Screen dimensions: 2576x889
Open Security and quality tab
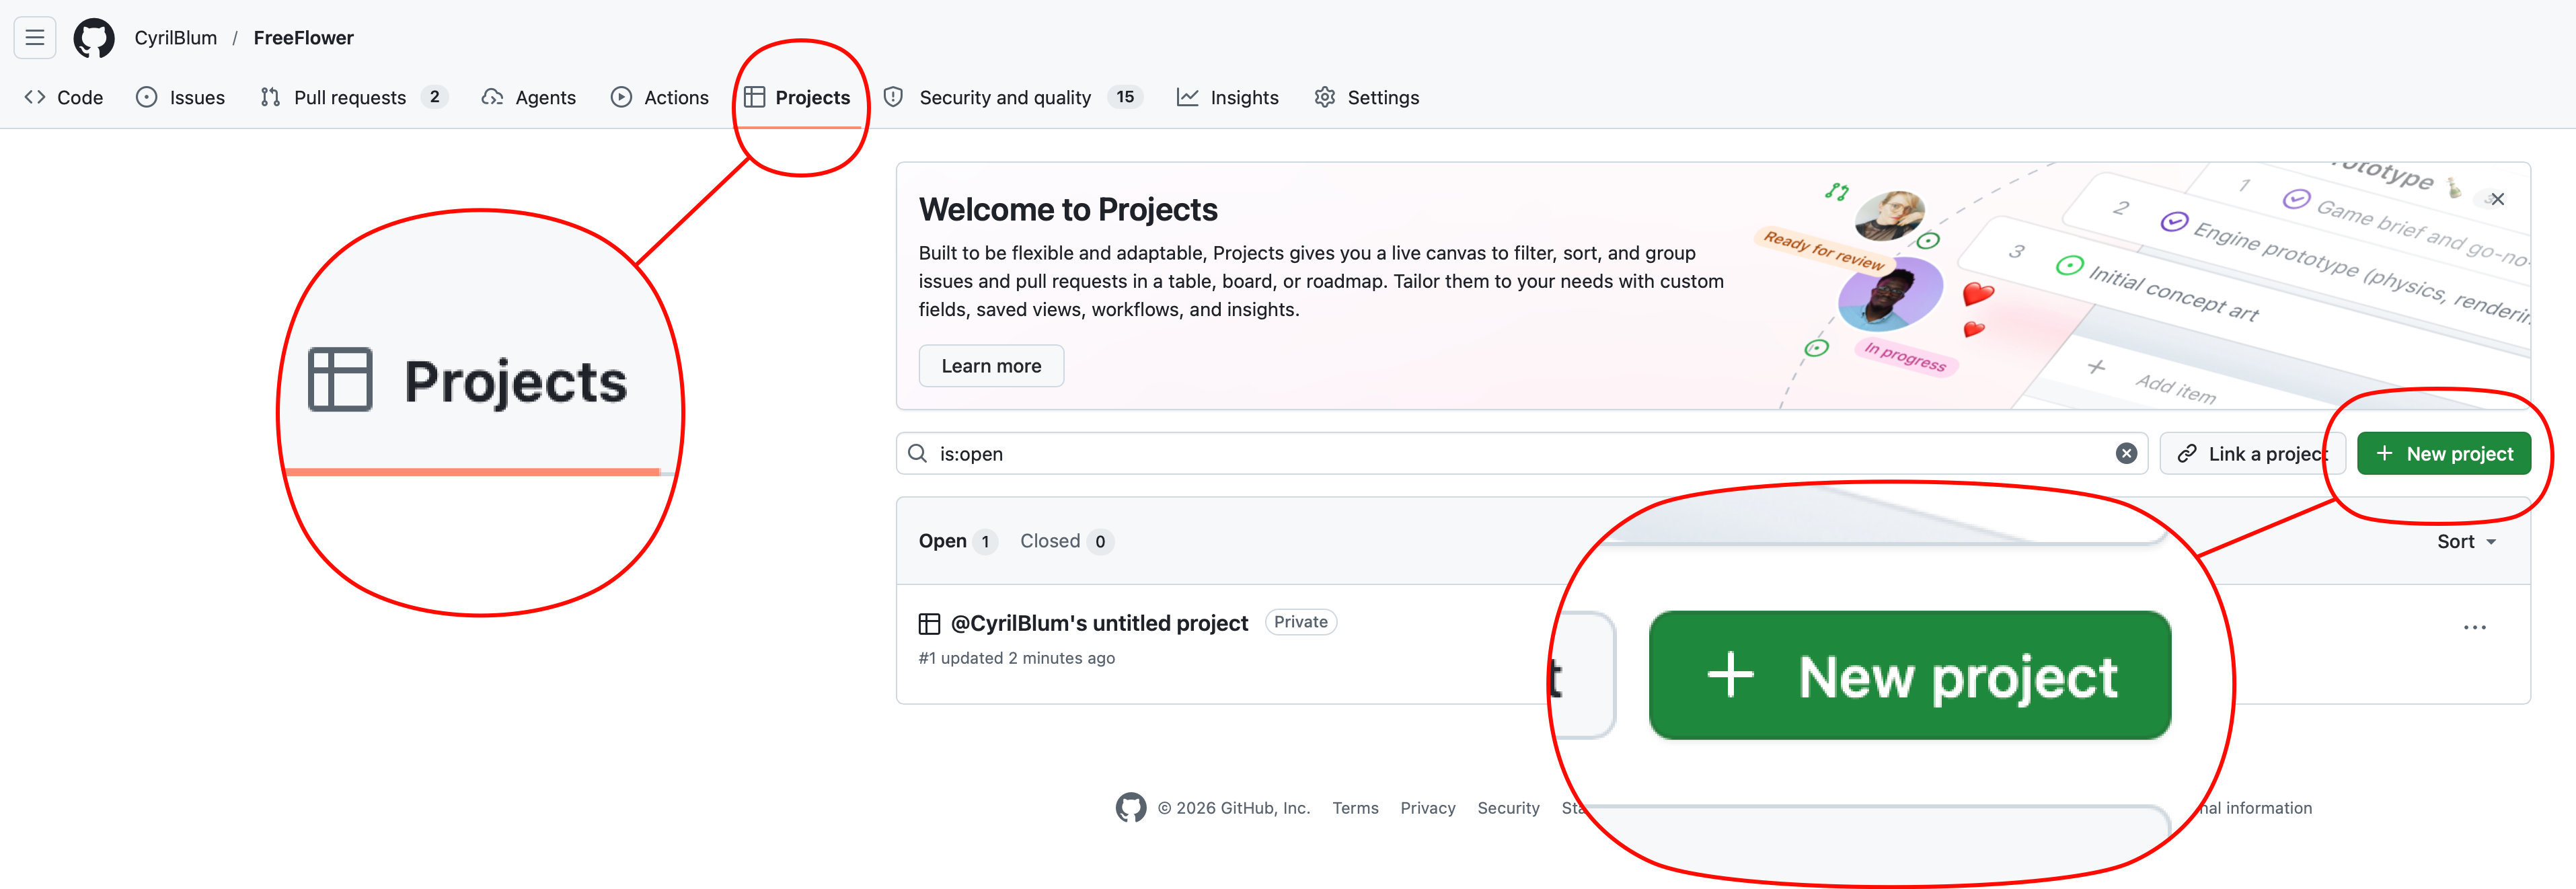pyautogui.click(x=1013, y=97)
